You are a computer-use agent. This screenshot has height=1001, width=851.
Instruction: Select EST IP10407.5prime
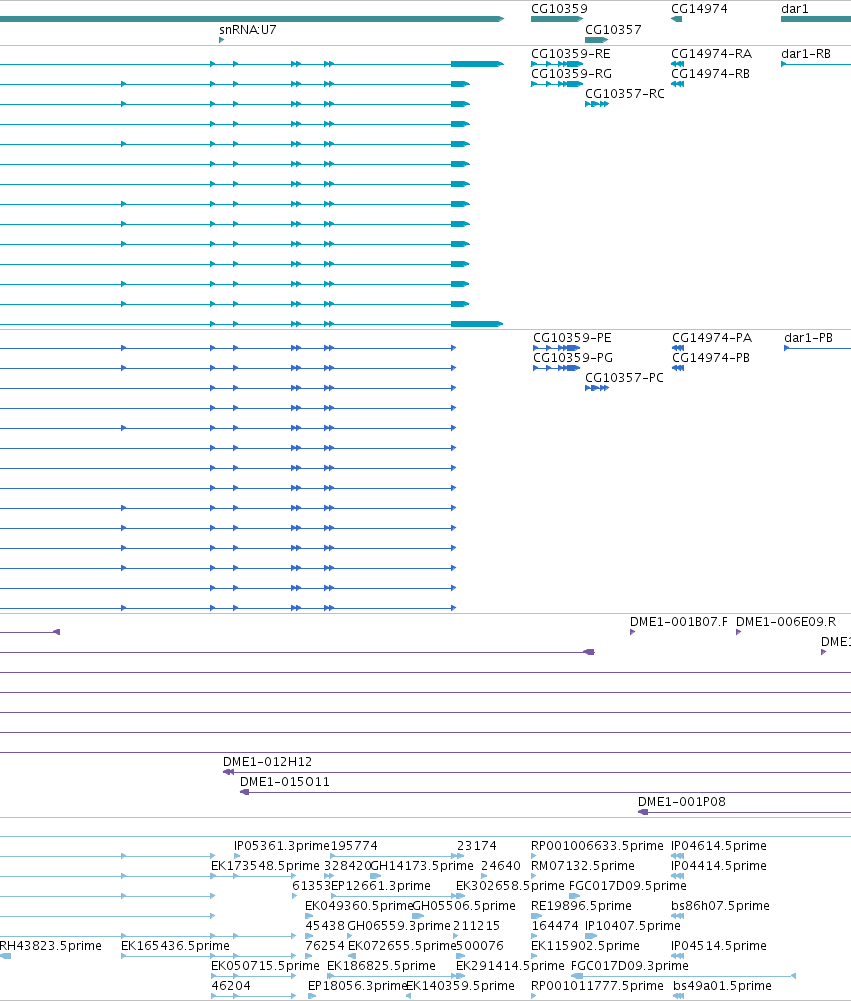point(633,926)
